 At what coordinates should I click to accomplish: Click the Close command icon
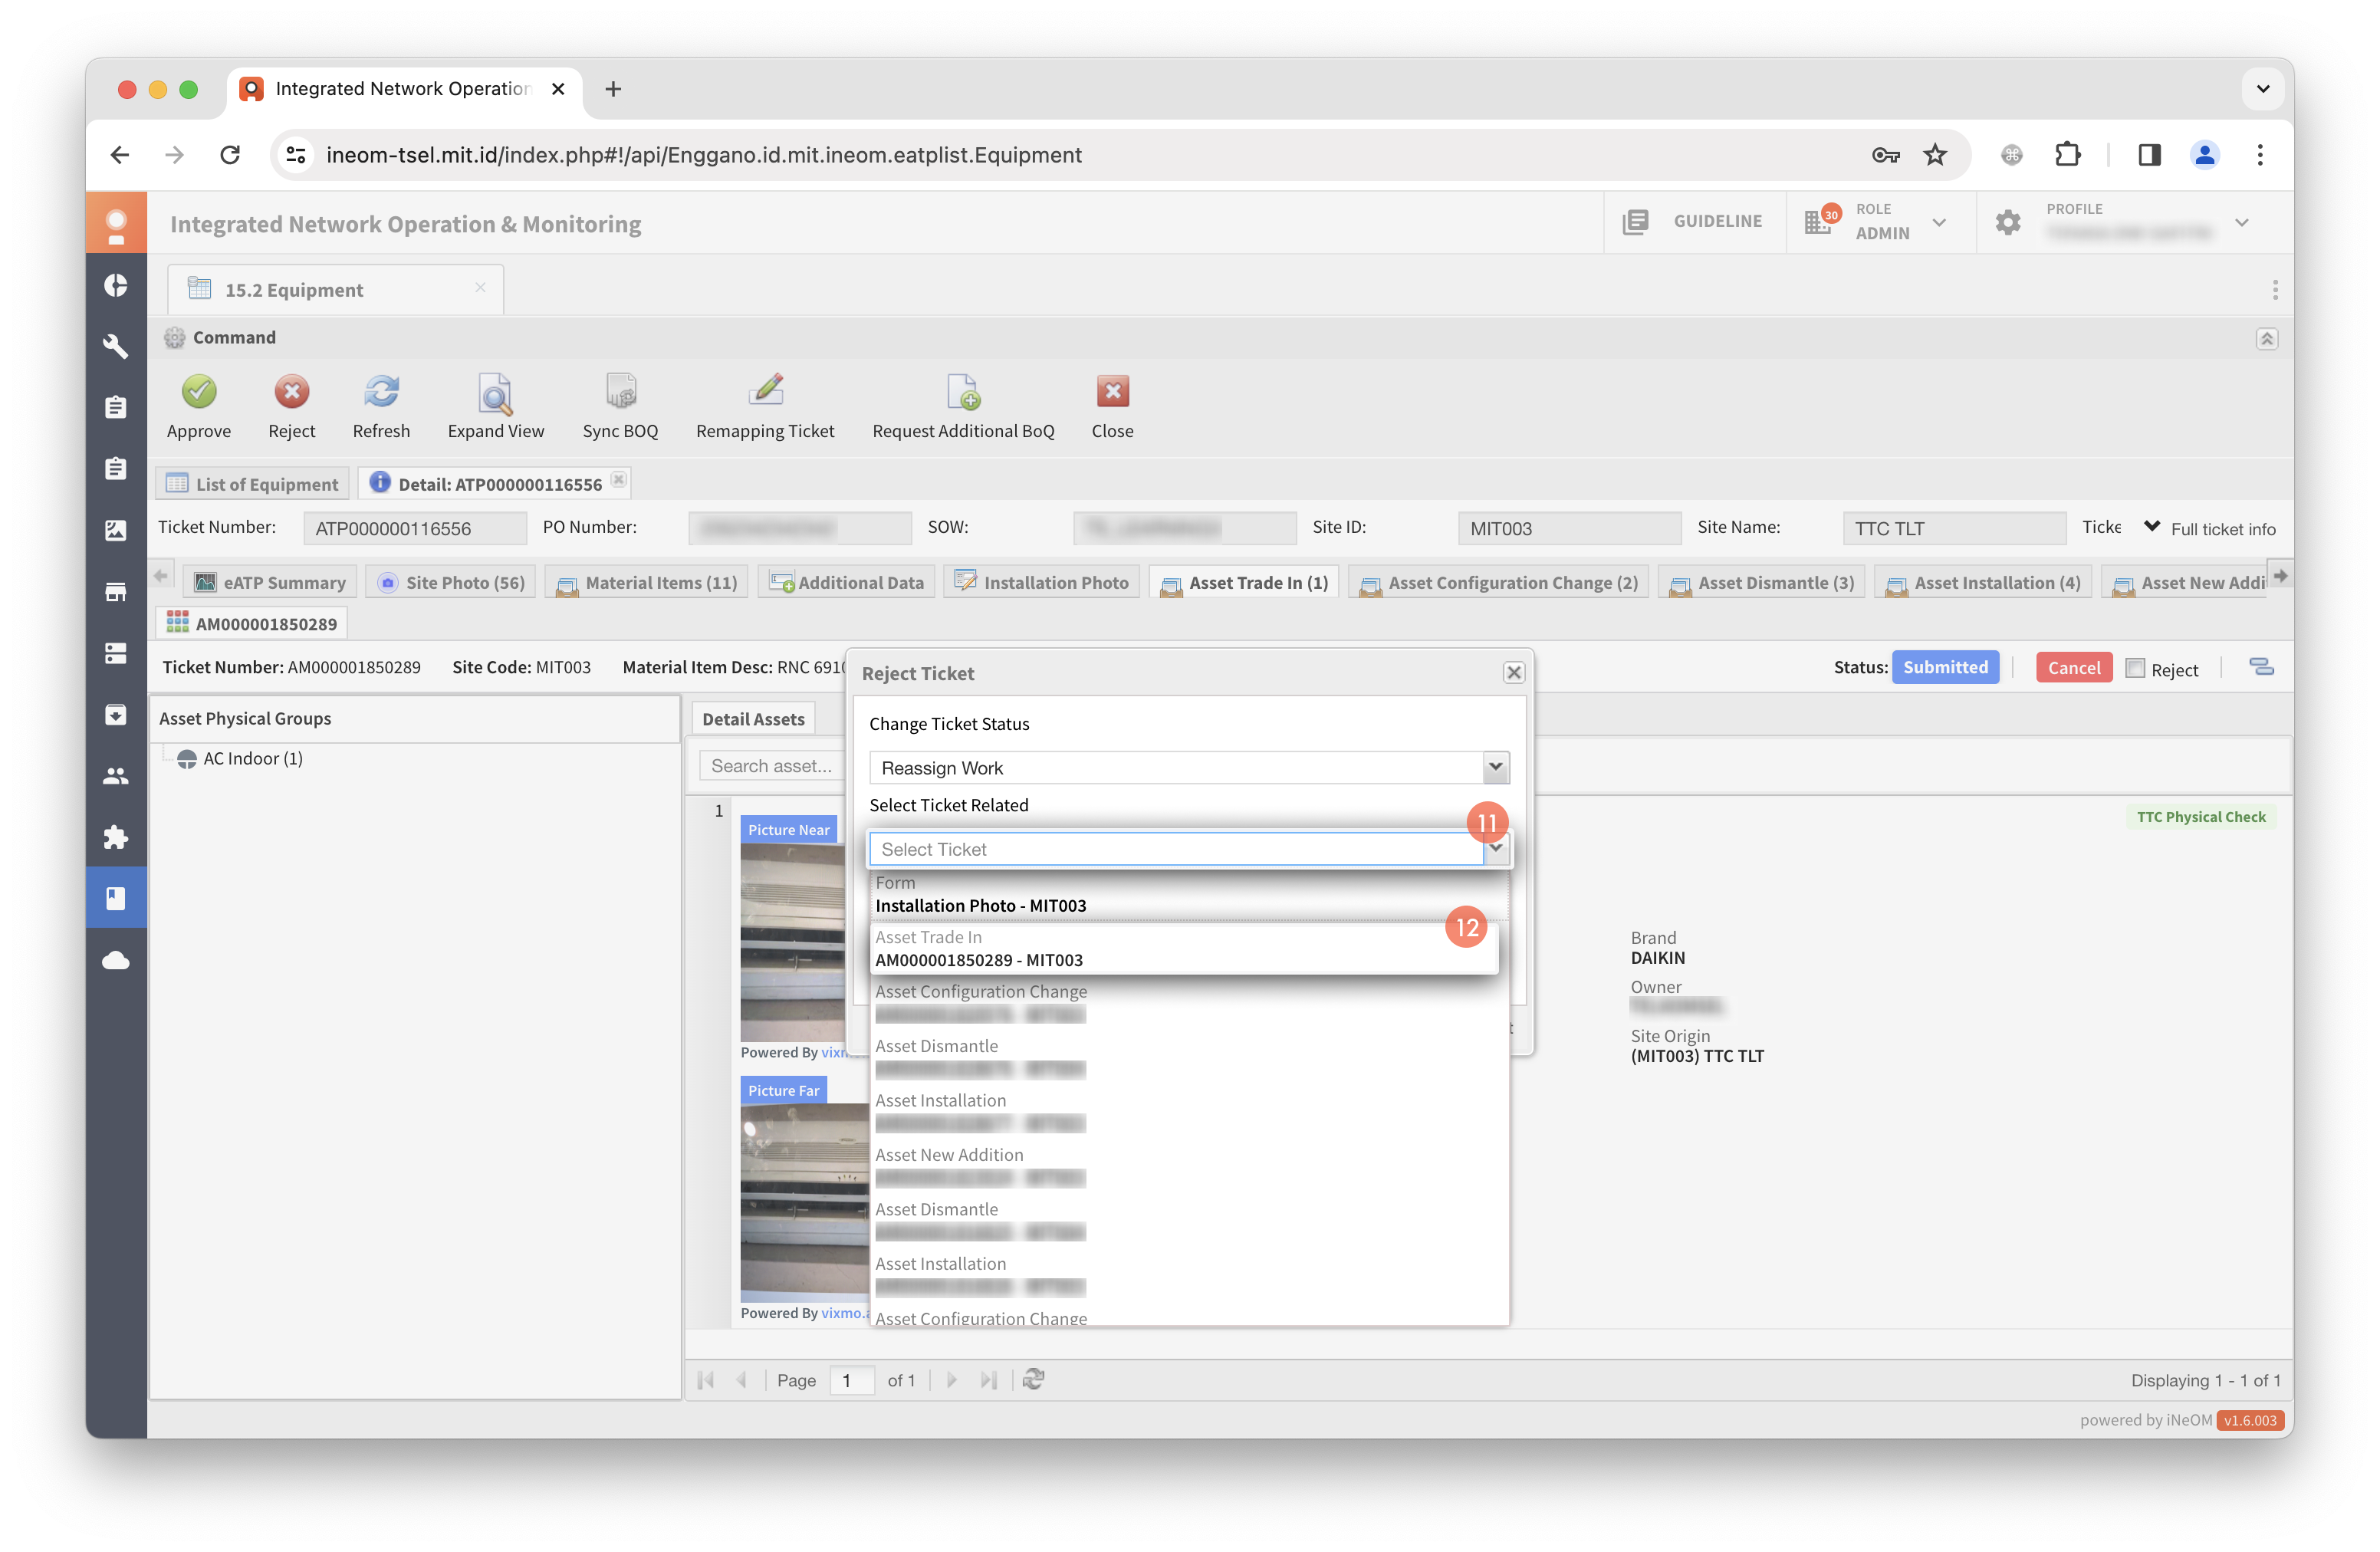coord(1112,392)
